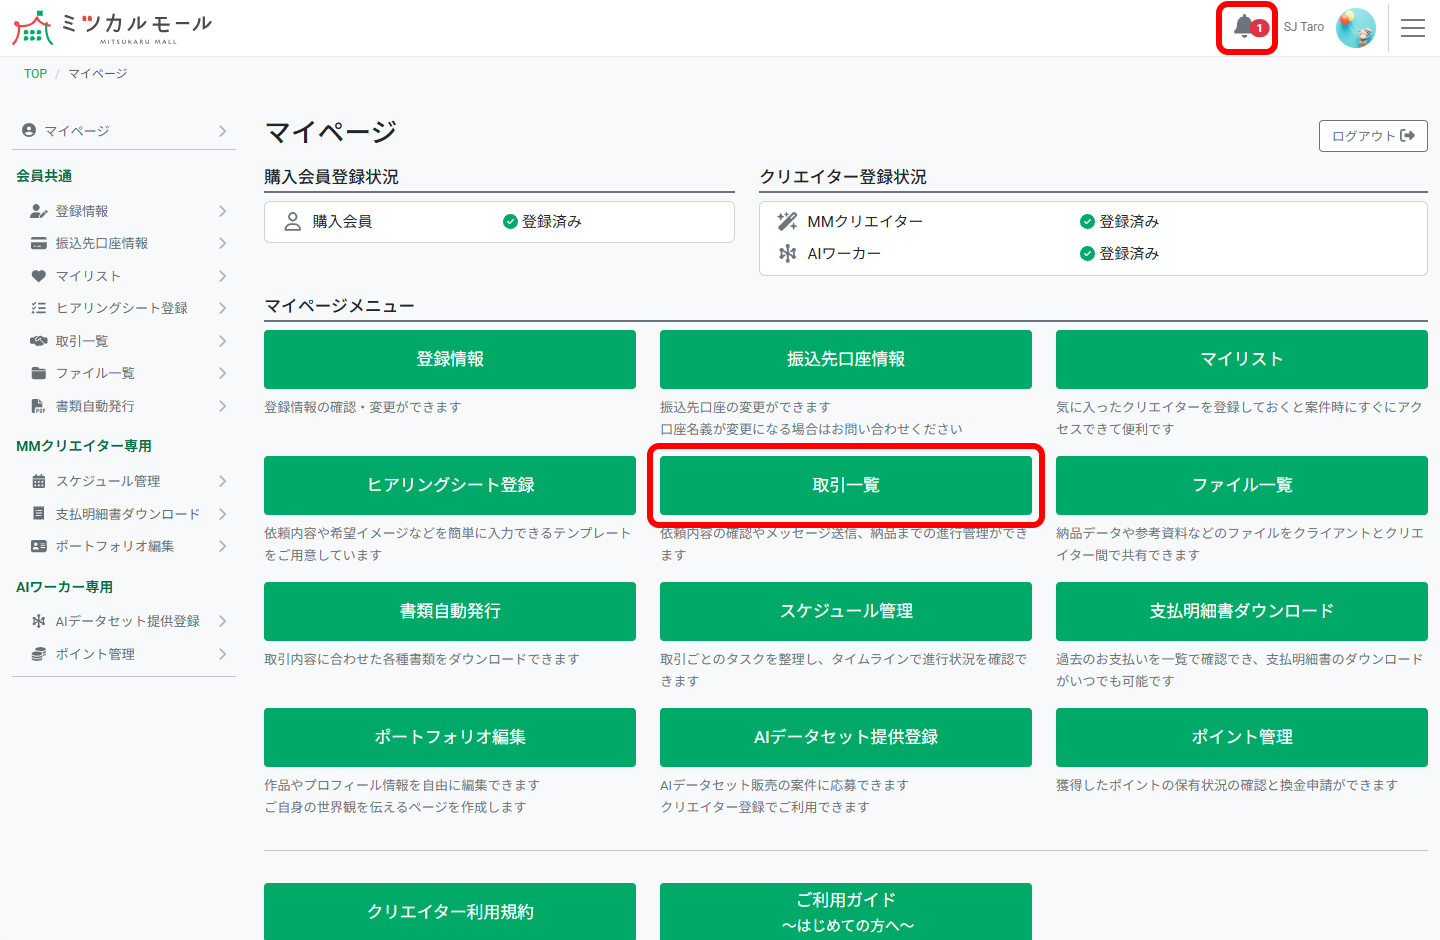
Task: Open the 取引一覧 green button
Action: pyautogui.click(x=845, y=485)
